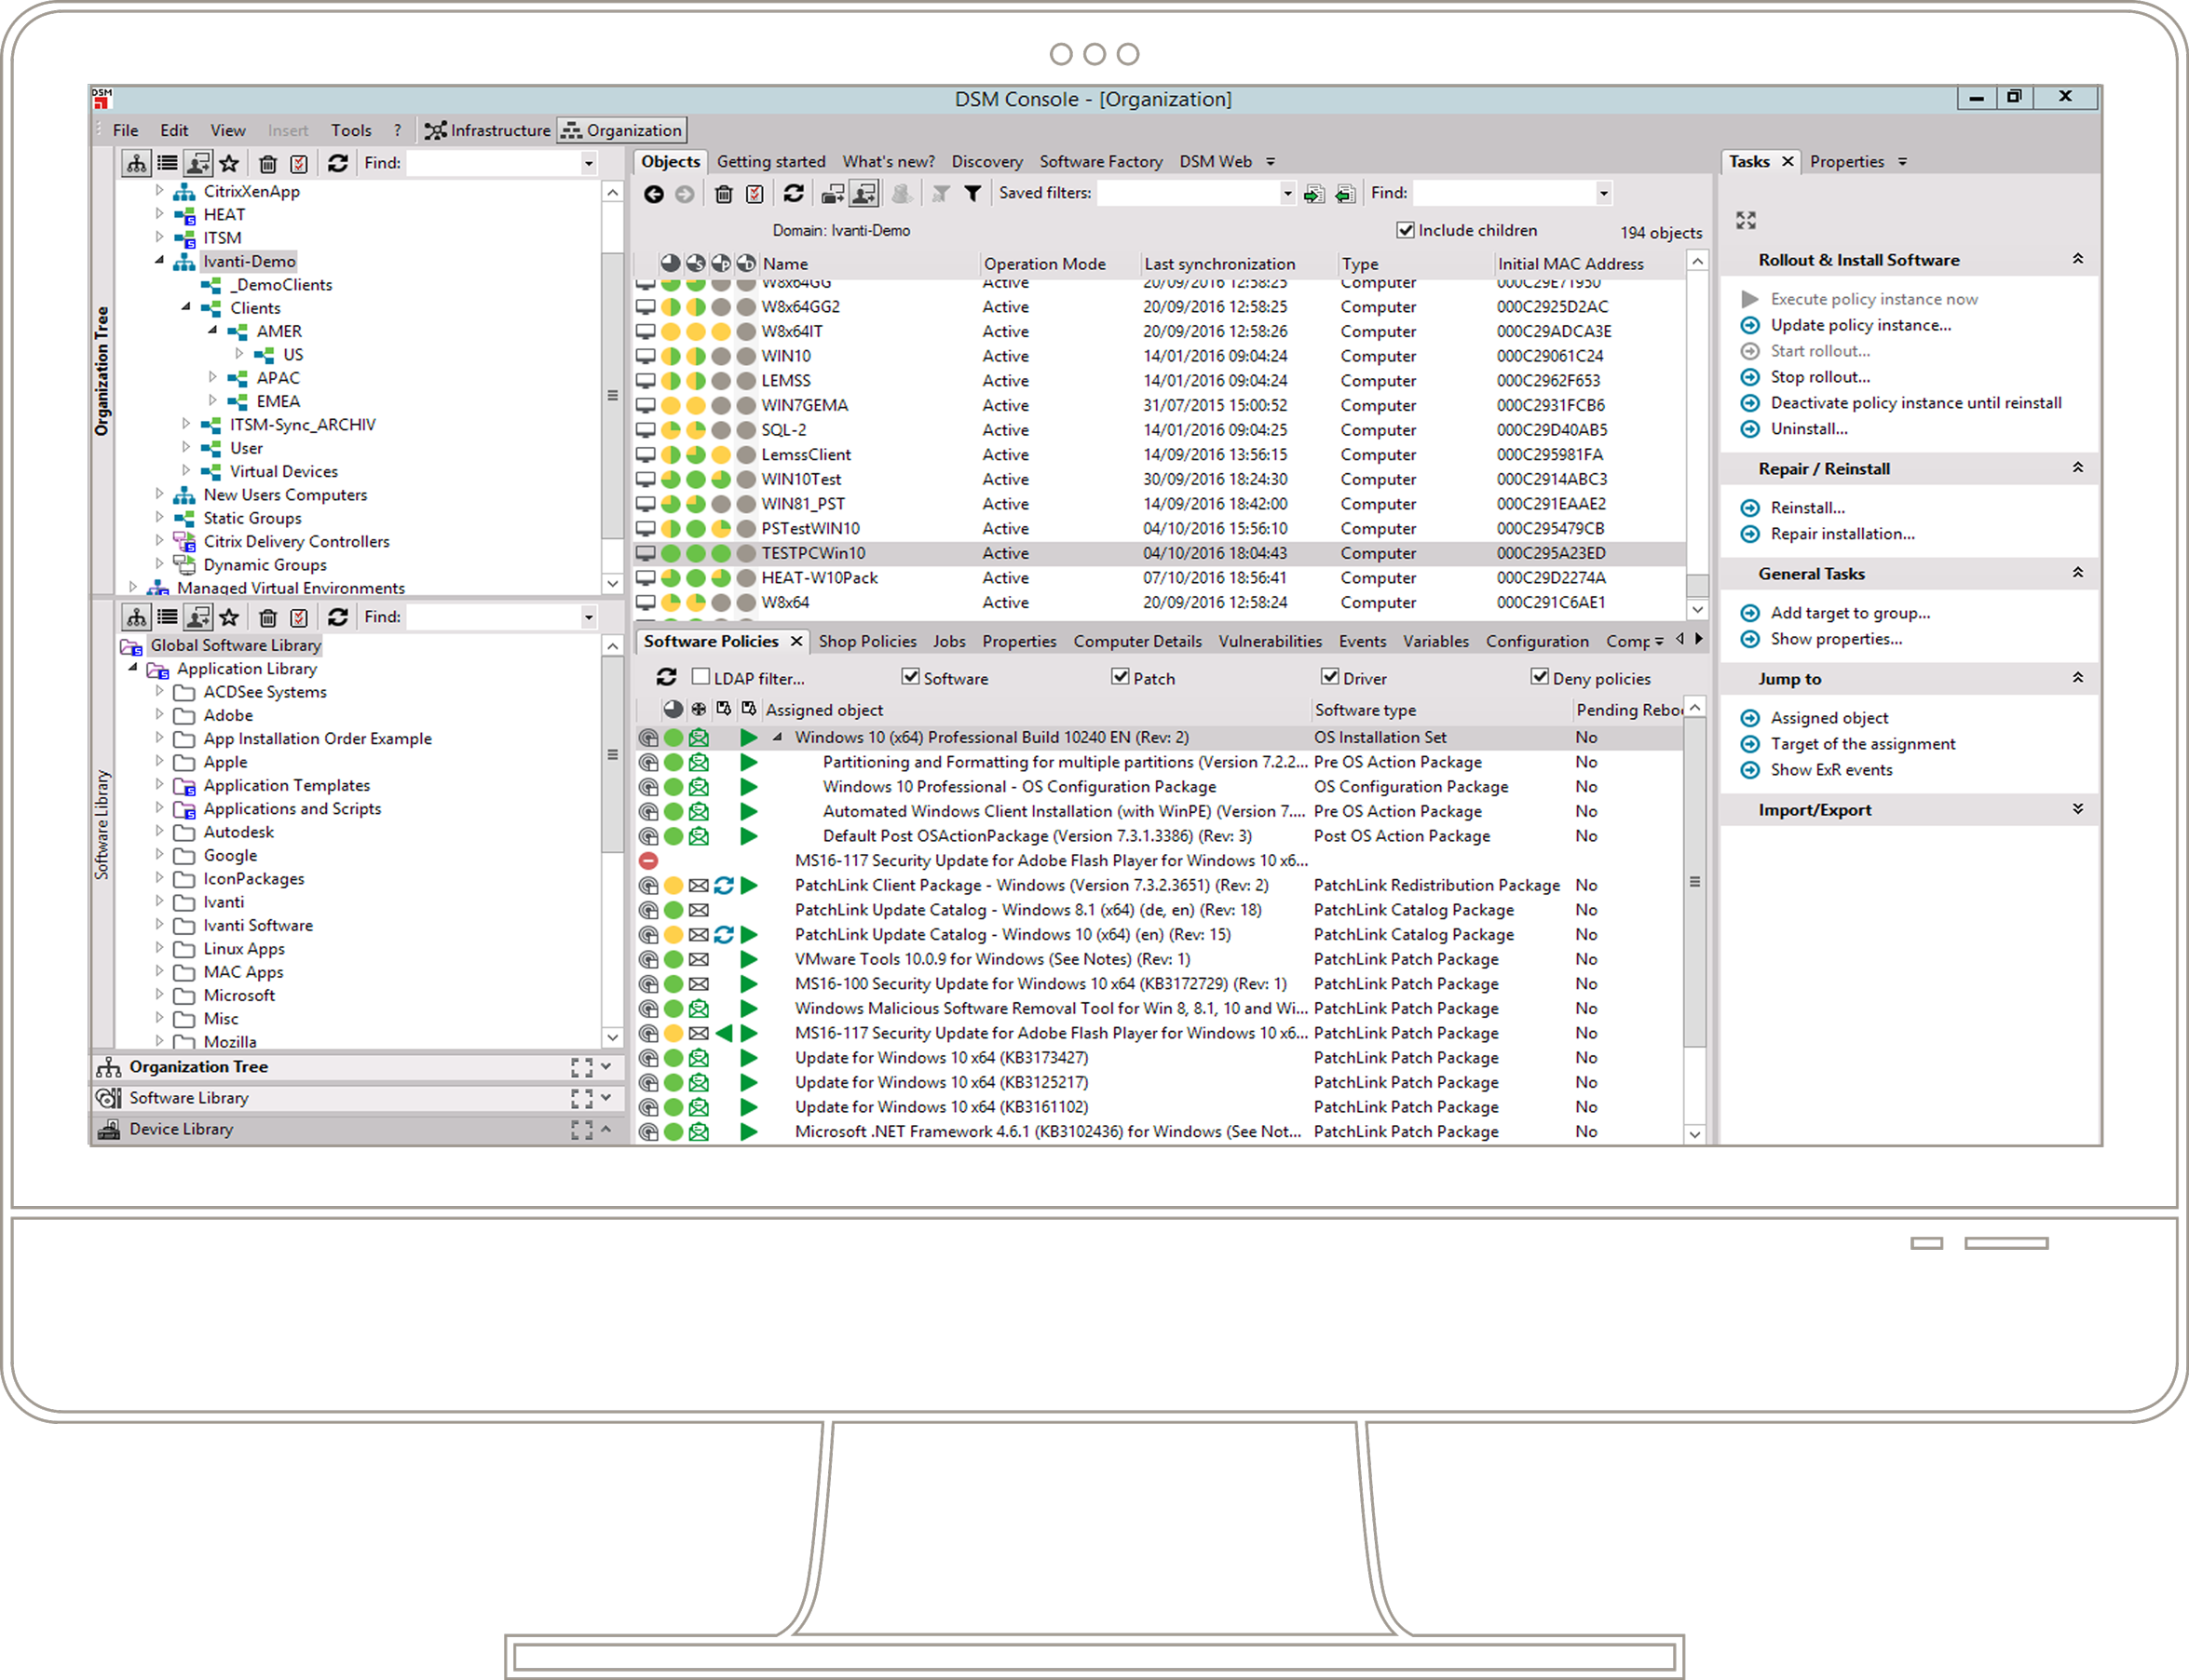
Task: Click the refresh/synchronize icon in toolbar
Action: [x=791, y=194]
